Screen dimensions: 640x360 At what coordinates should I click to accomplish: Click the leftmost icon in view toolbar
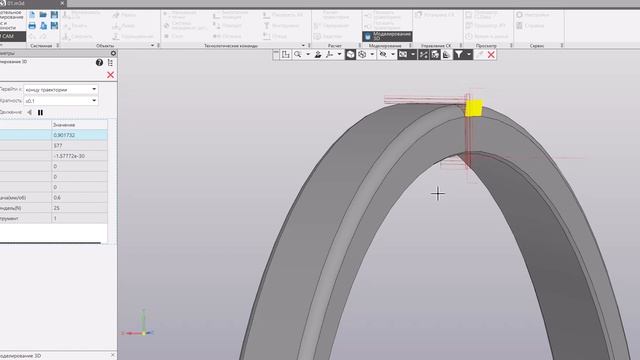(x=276, y=54)
